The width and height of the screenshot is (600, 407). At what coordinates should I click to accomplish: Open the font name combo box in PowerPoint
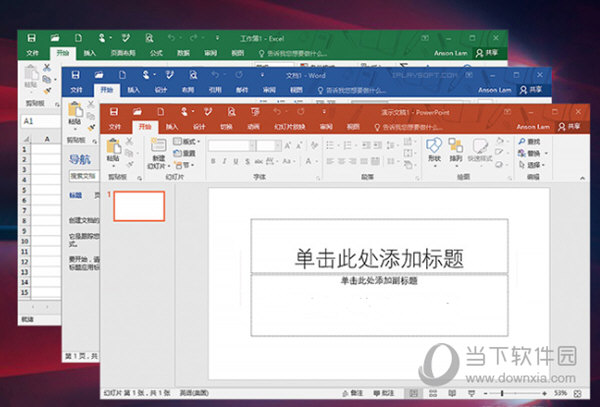(x=232, y=145)
